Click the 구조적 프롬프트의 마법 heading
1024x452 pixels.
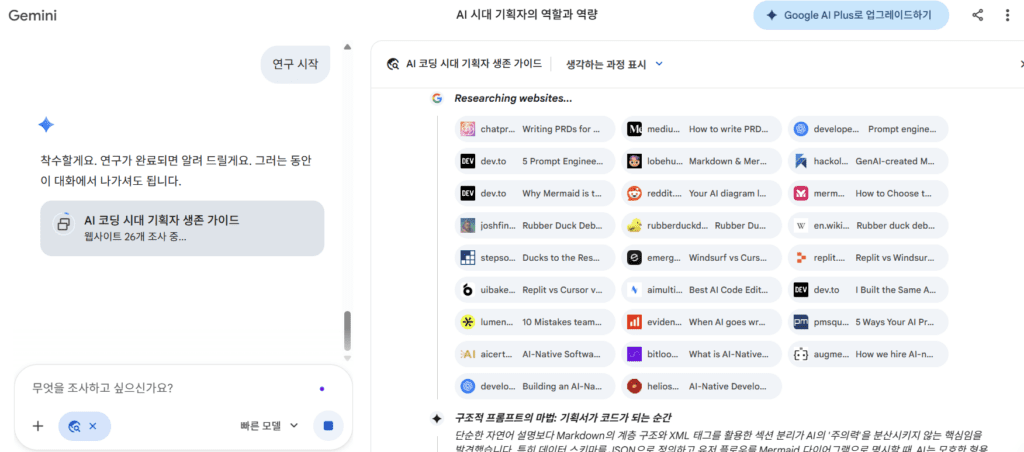pos(564,418)
